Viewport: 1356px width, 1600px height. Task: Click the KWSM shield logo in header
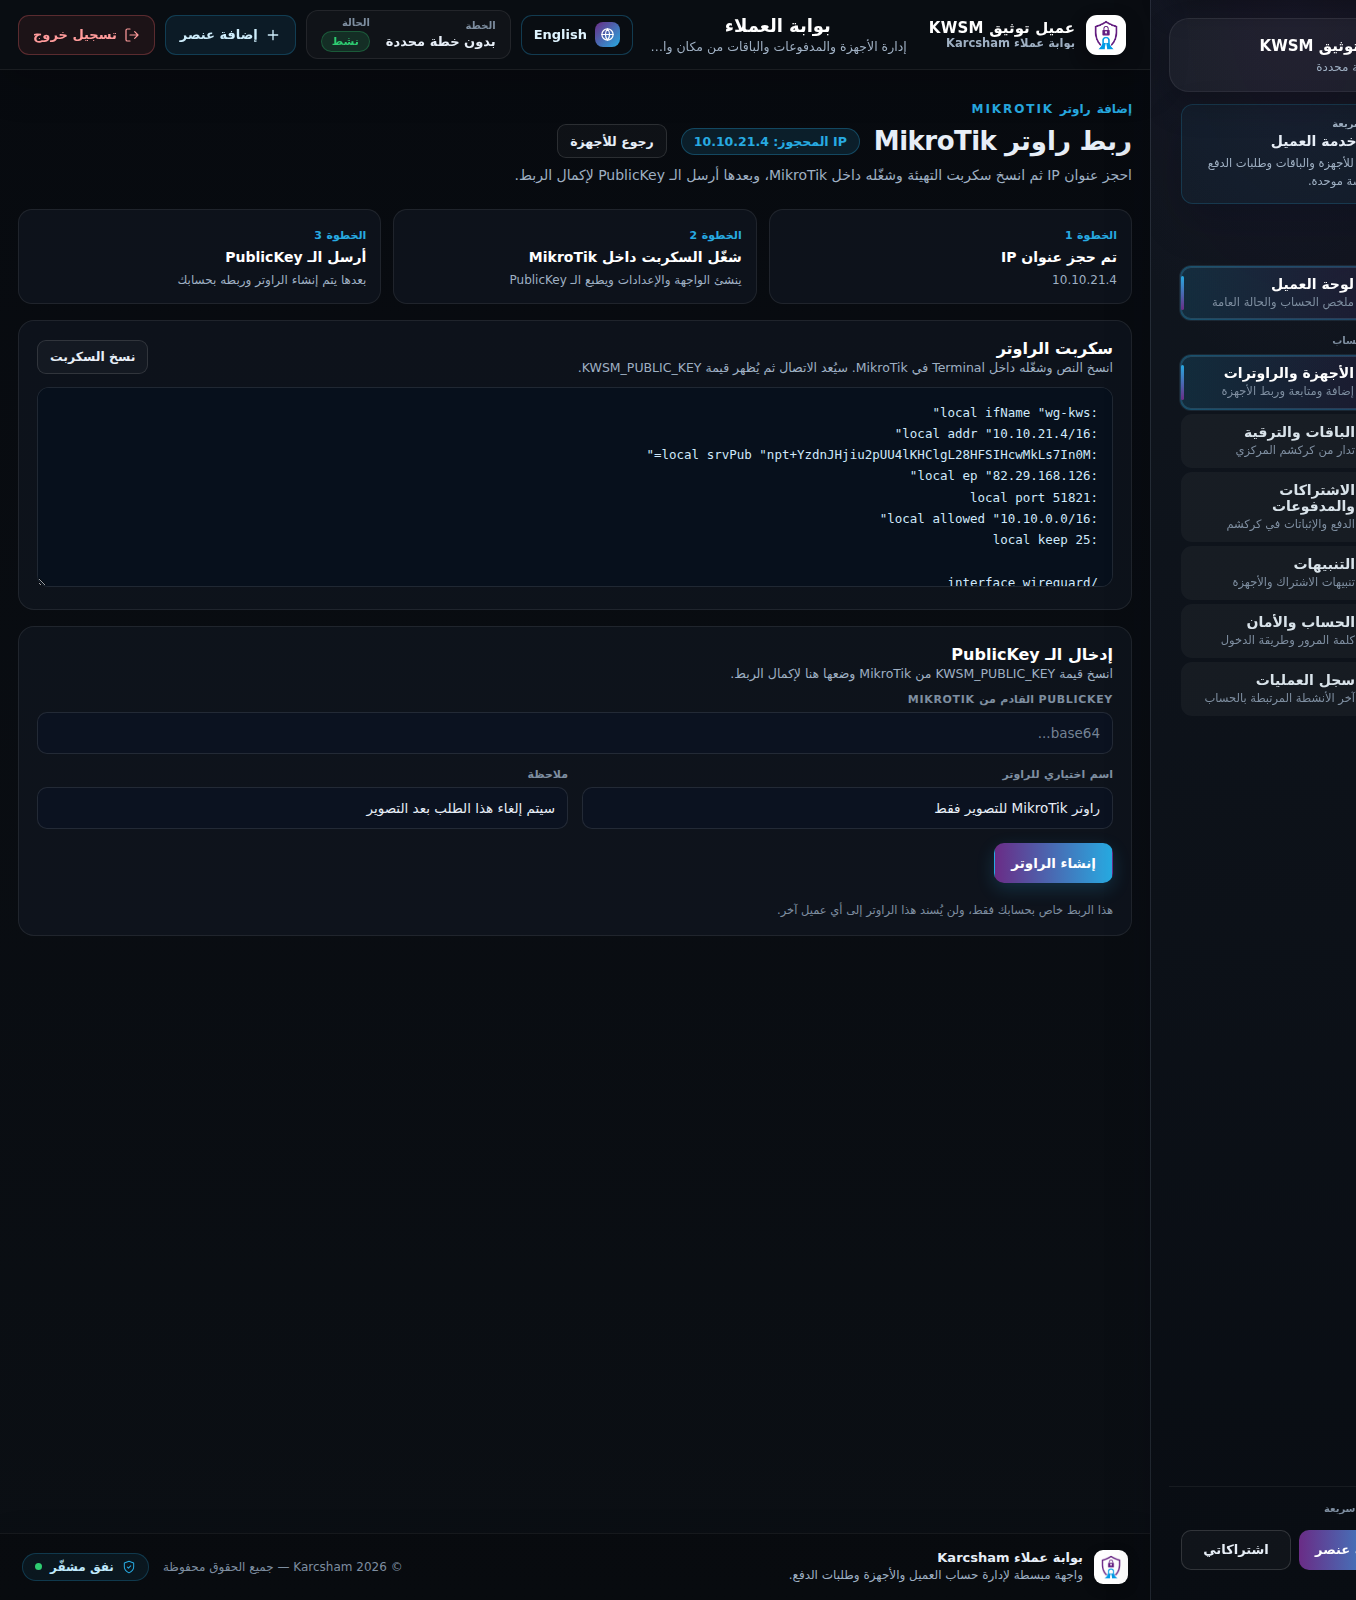[x=1105, y=35]
